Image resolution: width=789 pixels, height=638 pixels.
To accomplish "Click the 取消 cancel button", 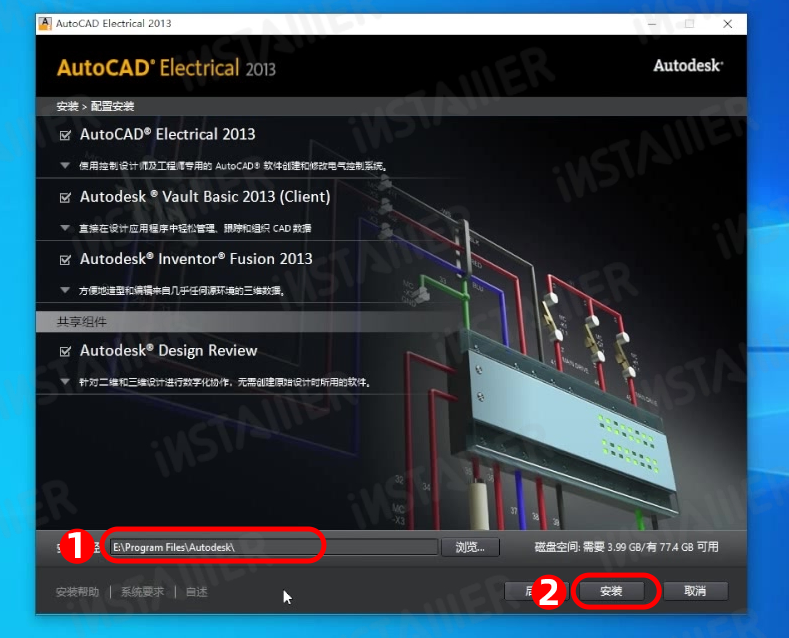I will 695,591.
